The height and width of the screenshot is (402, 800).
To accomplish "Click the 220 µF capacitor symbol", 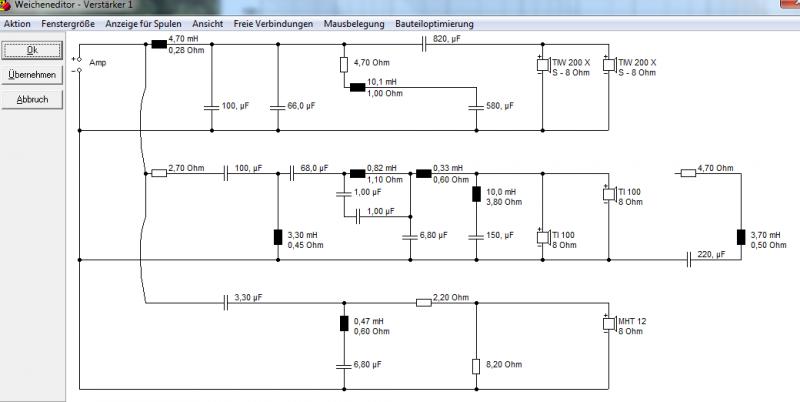I will tap(689, 260).
